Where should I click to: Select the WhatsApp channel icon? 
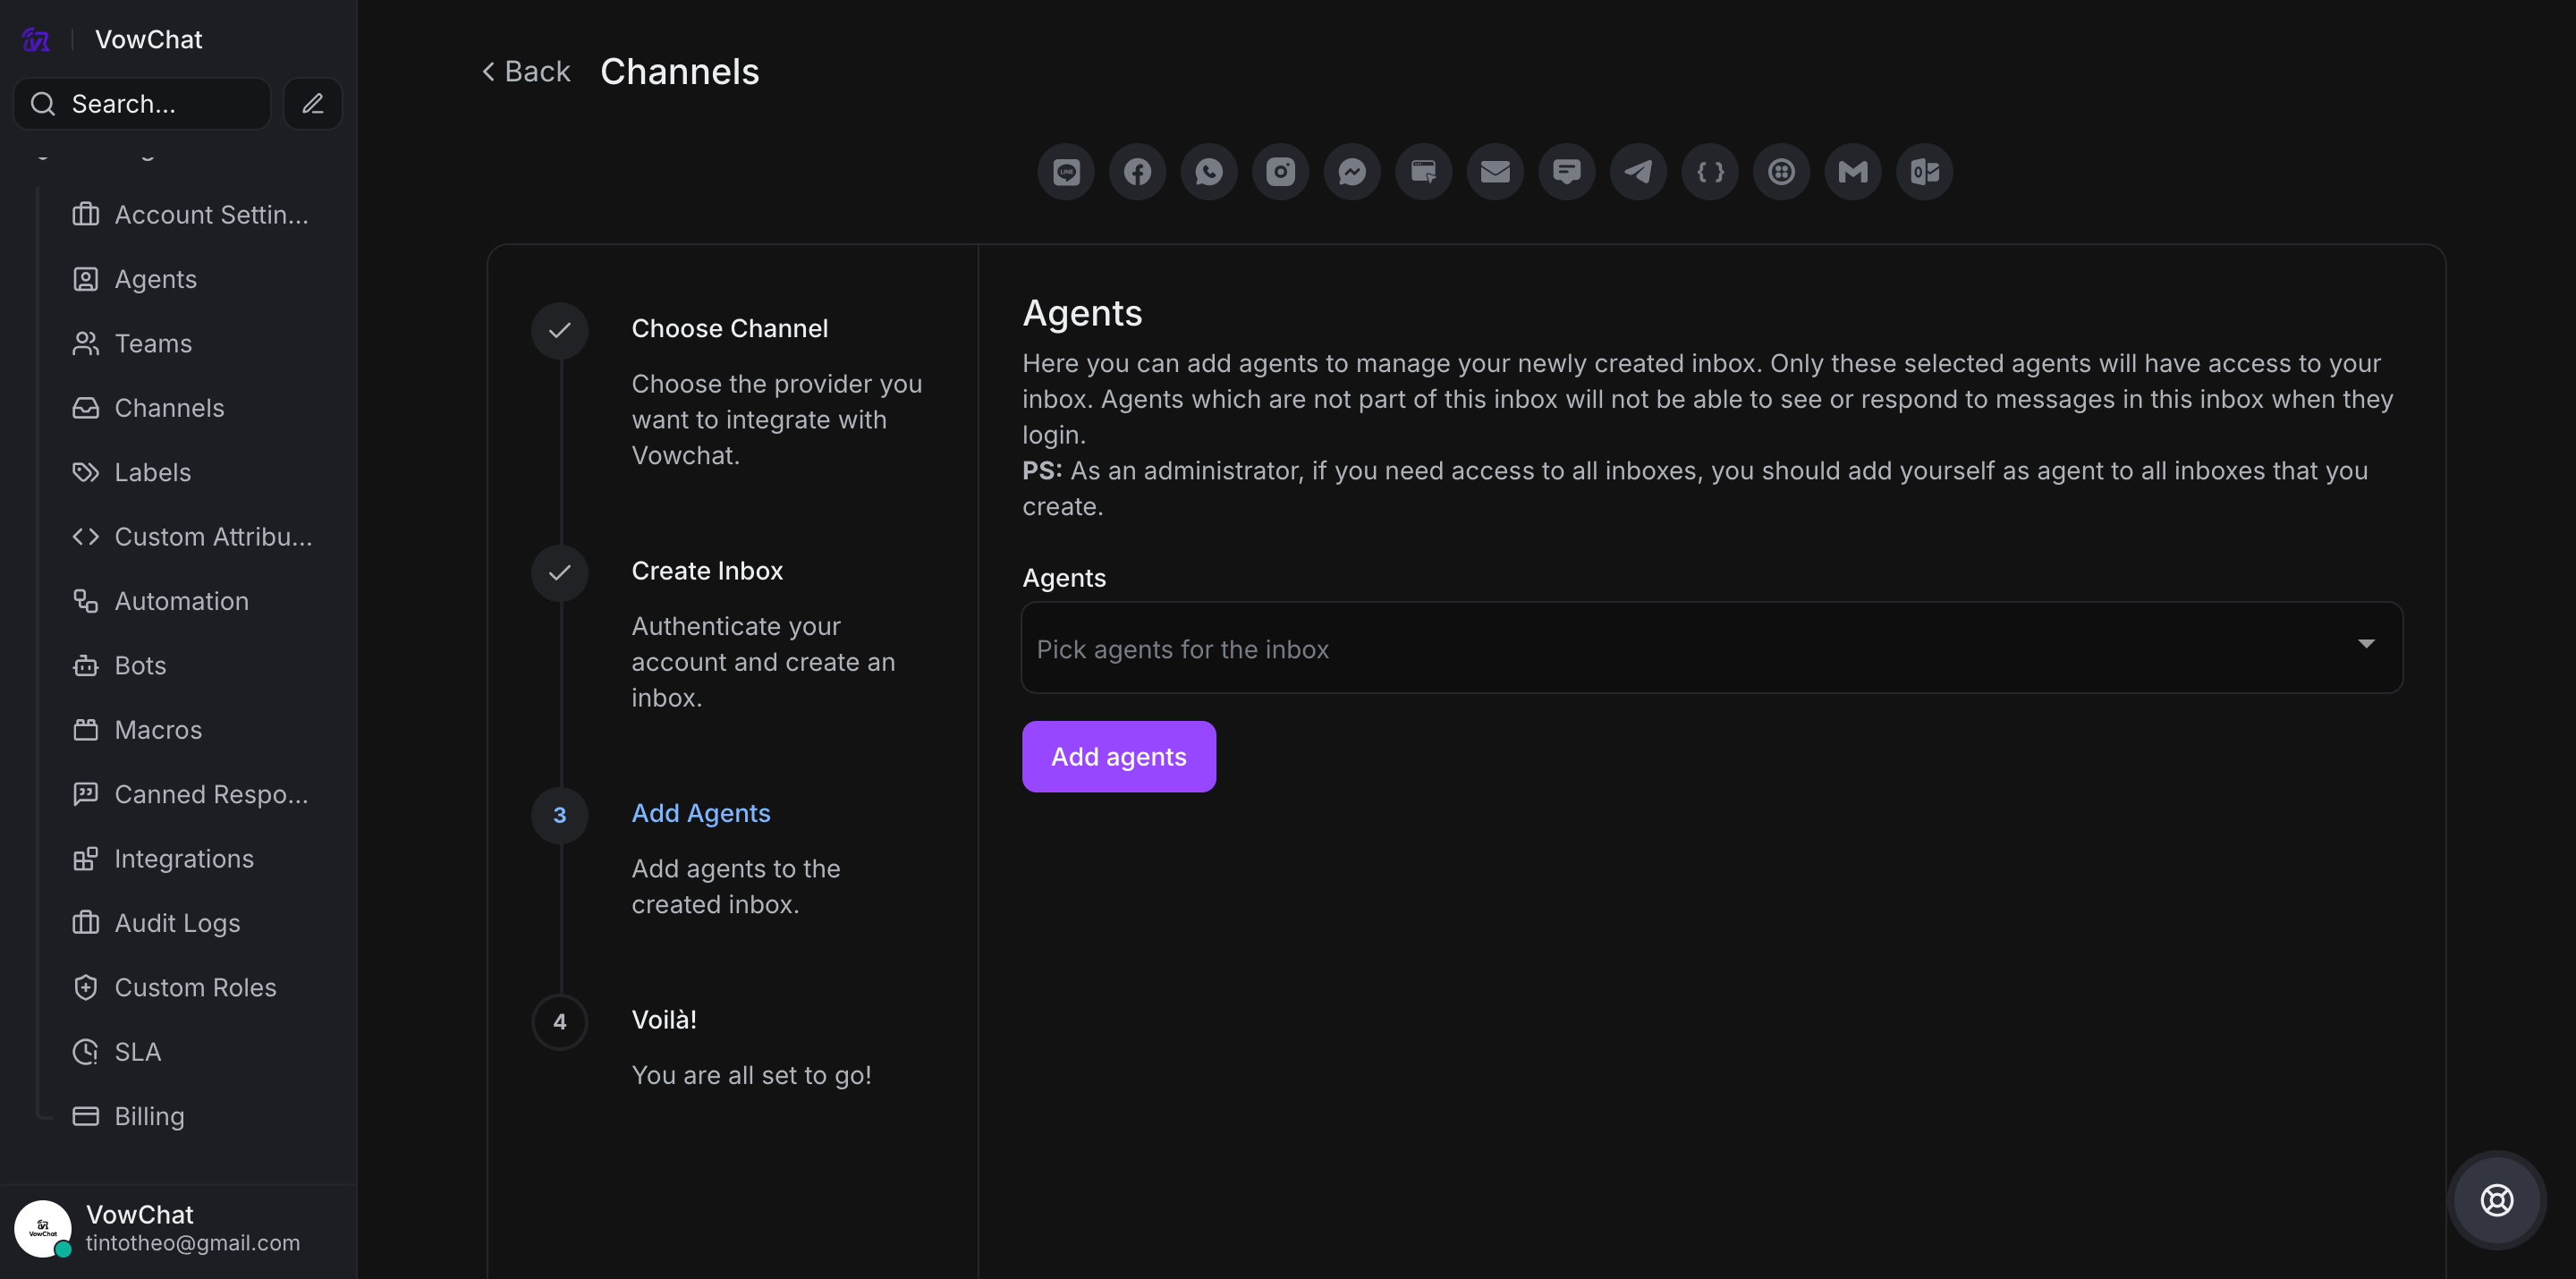pyautogui.click(x=1209, y=172)
